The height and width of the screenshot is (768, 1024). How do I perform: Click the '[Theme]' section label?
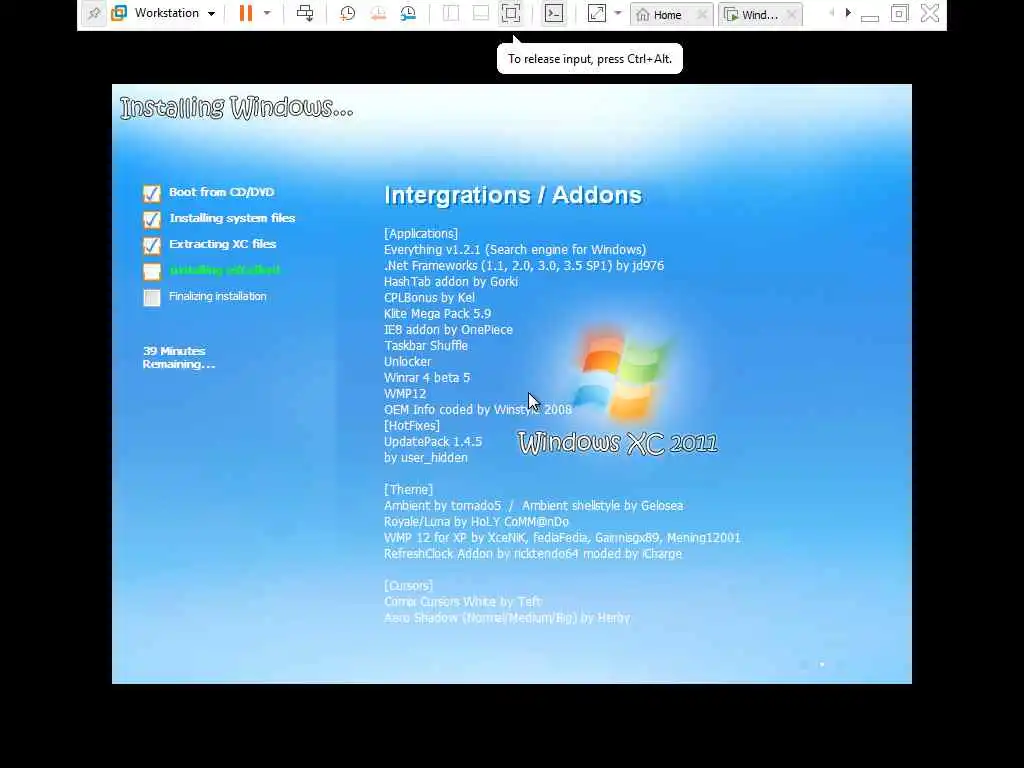pos(408,490)
